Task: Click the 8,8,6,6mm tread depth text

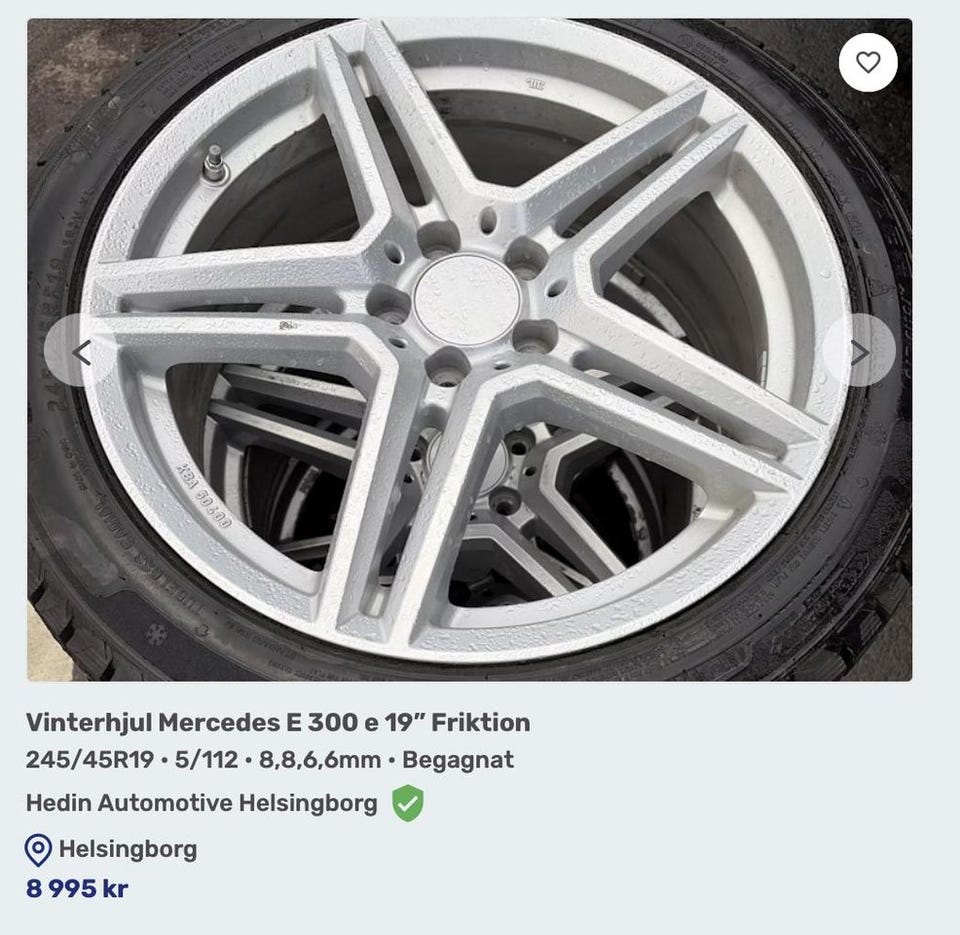Action: 320,760
